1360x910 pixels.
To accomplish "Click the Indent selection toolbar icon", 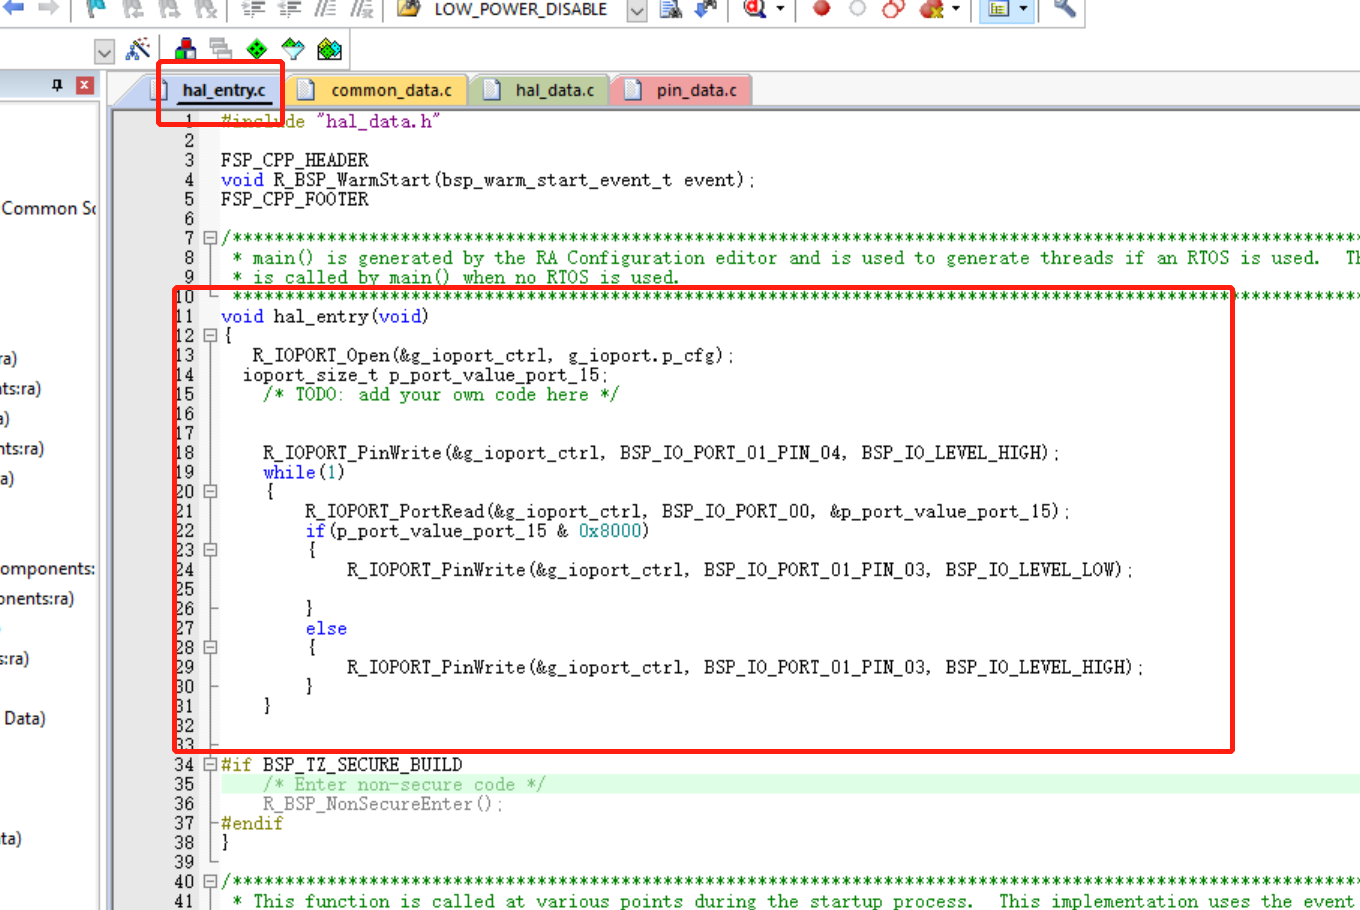I will point(253,9).
